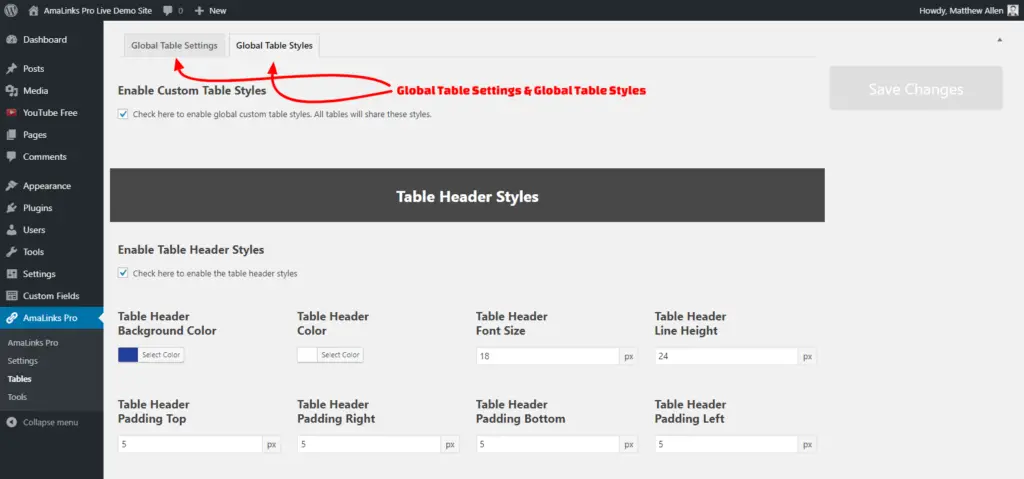
Task: Open the Plugins menu label
Action: (x=37, y=208)
